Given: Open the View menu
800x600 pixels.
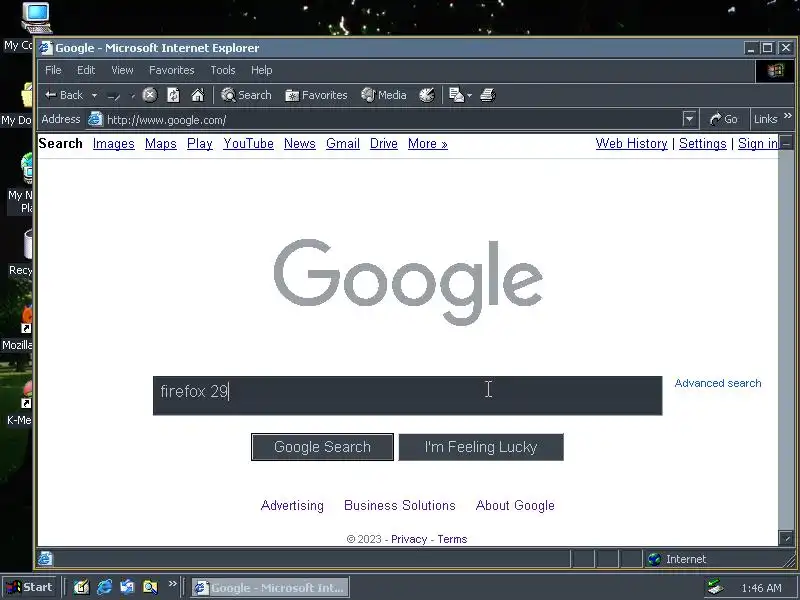Looking at the screenshot, I should (122, 70).
